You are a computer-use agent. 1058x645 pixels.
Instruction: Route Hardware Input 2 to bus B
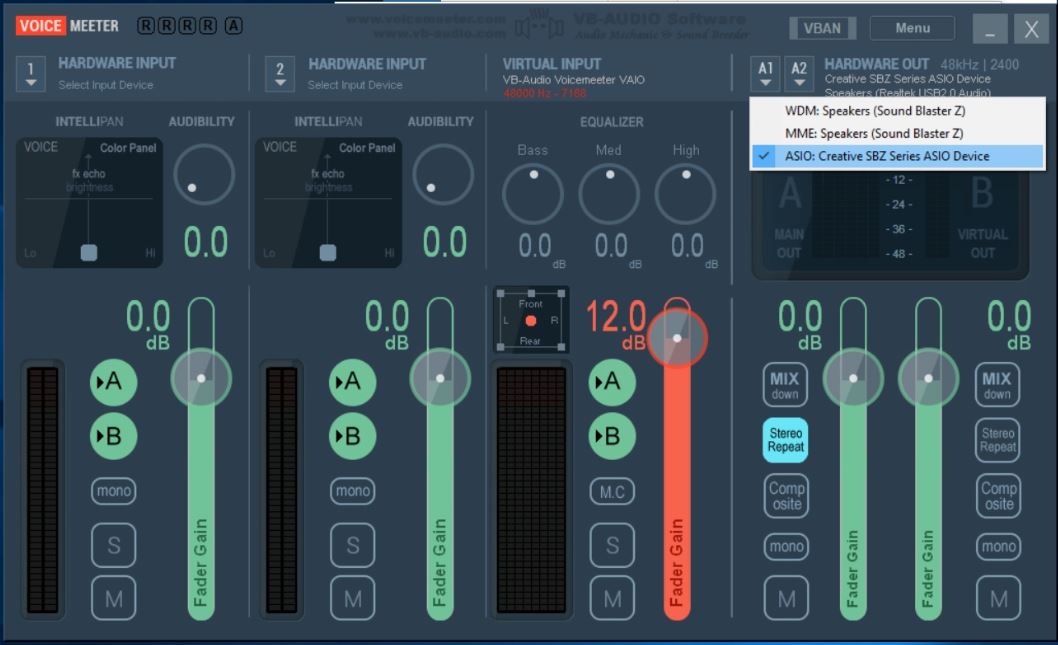(x=352, y=436)
